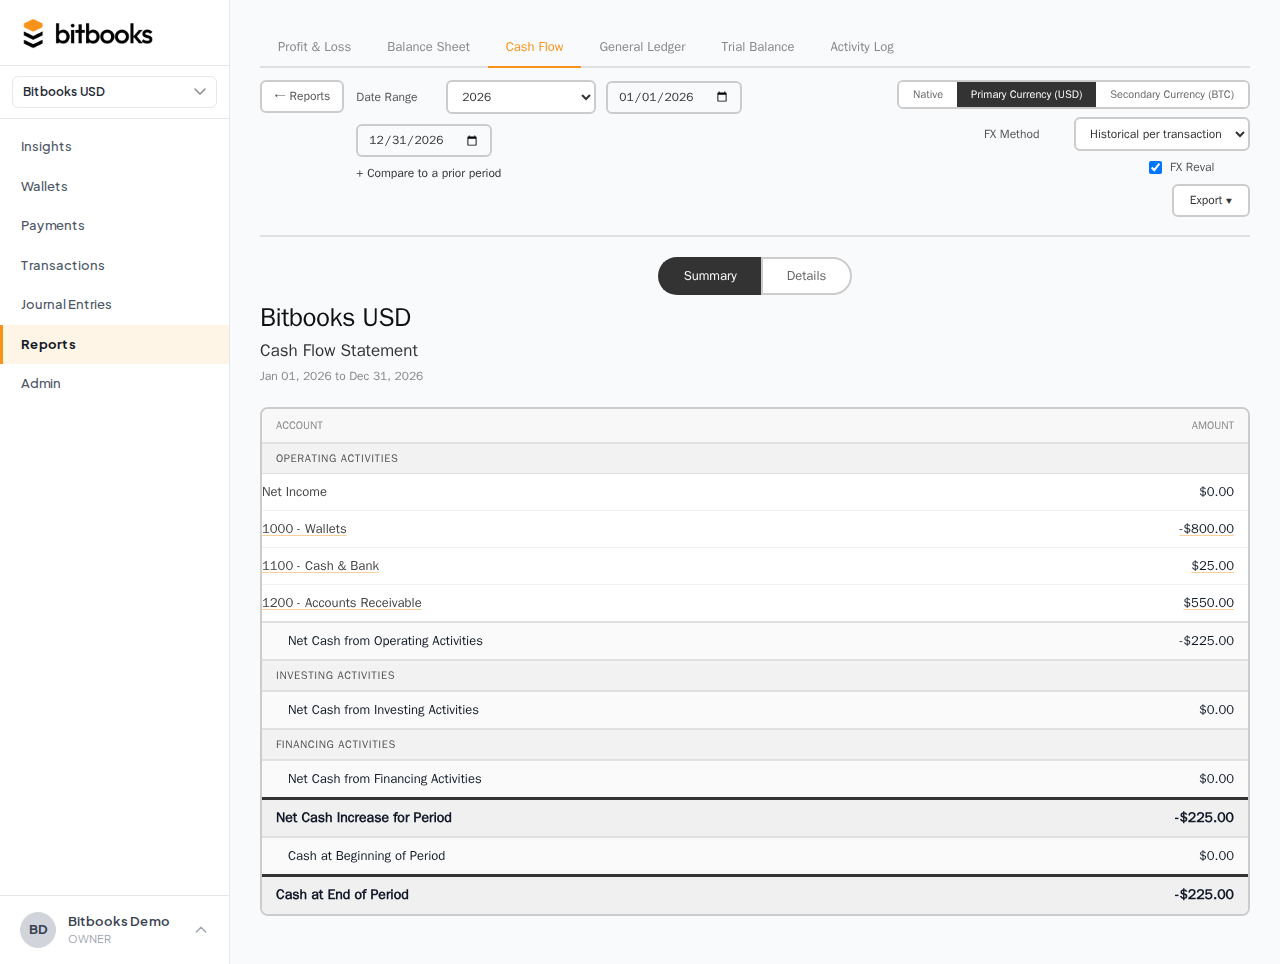Click the INVESTING ACTIVITIES section header
The width and height of the screenshot is (1280, 964).
click(335, 676)
